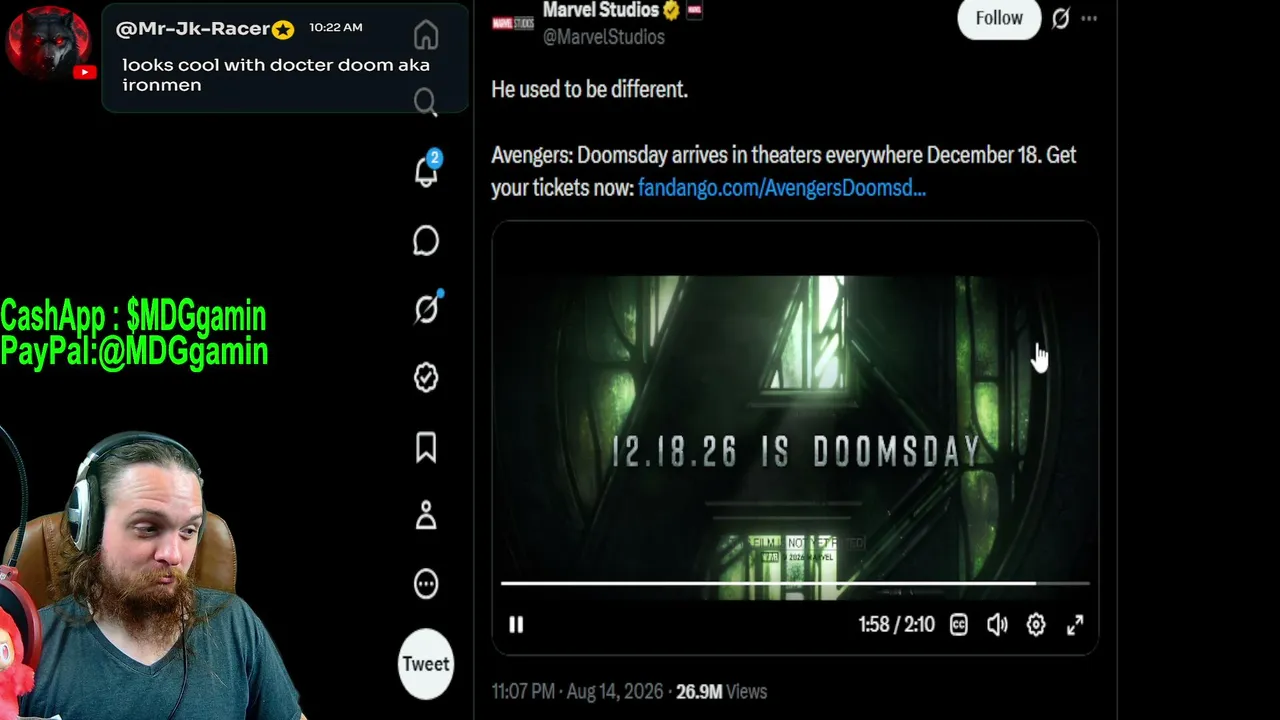Pause the trailer video
Screen dimensions: 1280x720
(x=516, y=625)
